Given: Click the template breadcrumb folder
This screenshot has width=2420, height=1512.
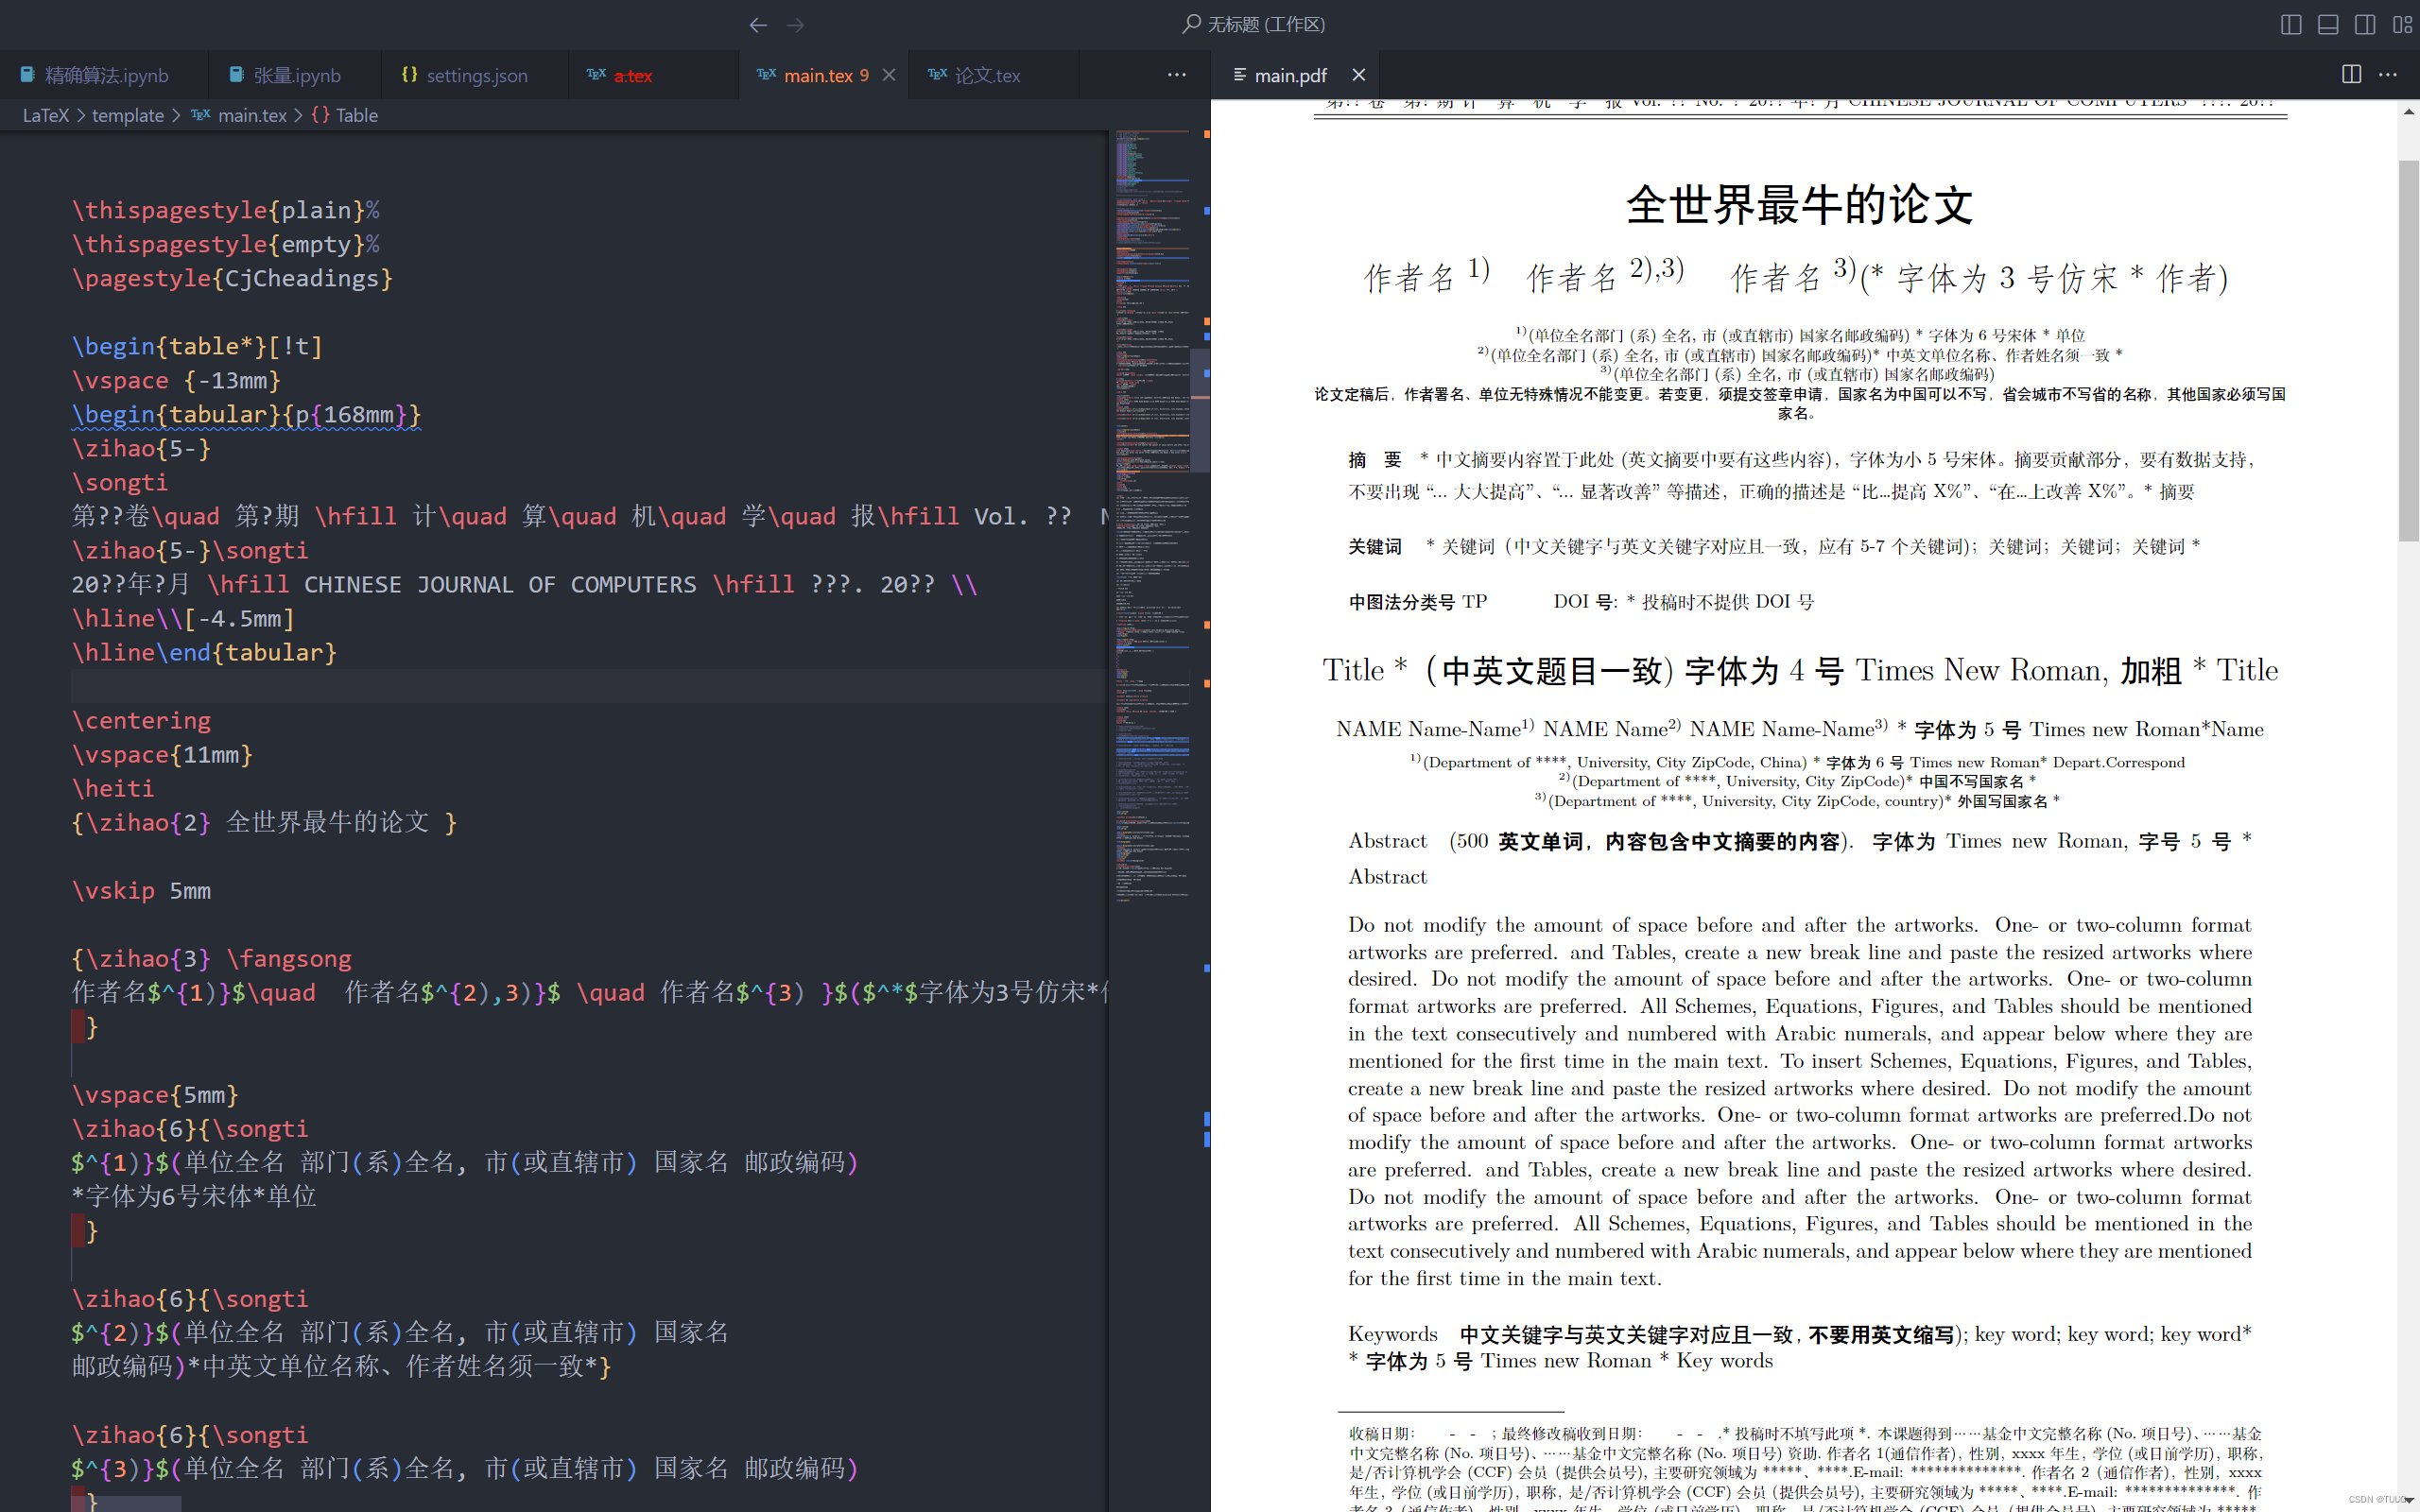Looking at the screenshot, I should pyautogui.click(x=127, y=115).
